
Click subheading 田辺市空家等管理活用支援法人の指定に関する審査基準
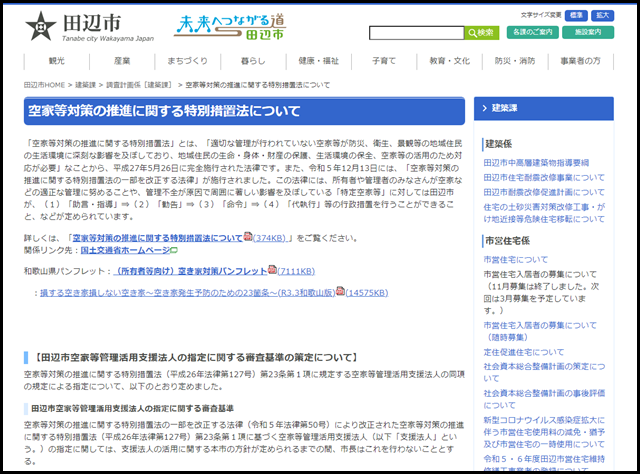coord(132,408)
